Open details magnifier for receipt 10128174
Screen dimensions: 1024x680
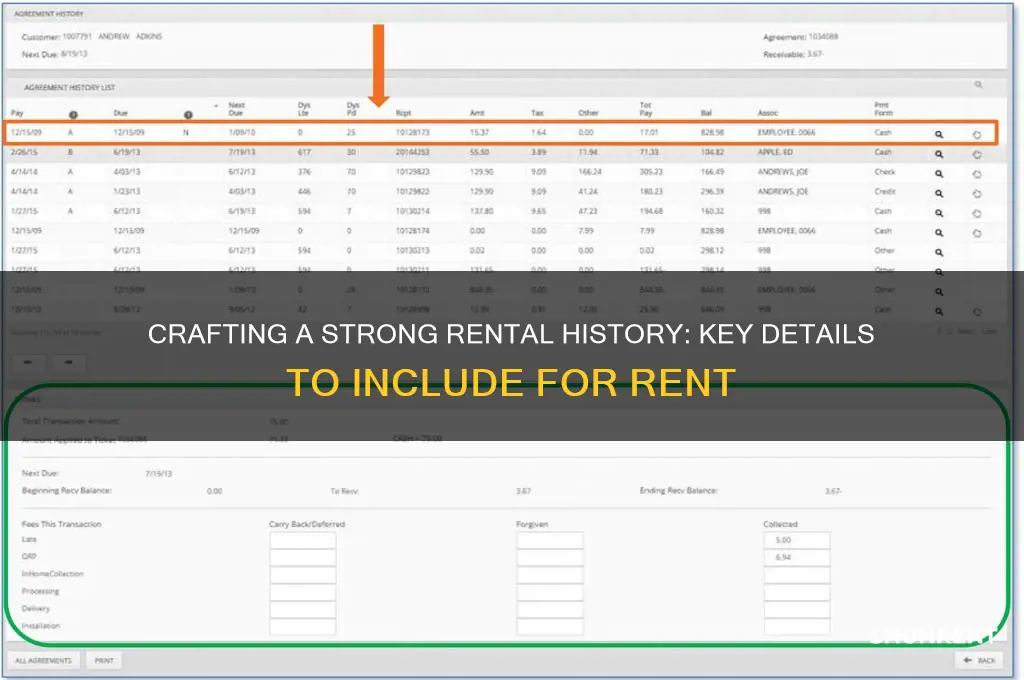point(938,233)
